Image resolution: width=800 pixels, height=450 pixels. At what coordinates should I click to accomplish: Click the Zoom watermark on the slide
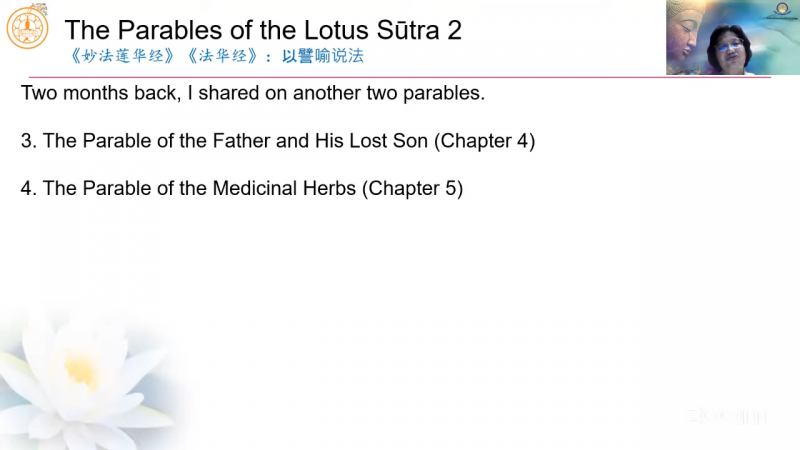click(726, 413)
